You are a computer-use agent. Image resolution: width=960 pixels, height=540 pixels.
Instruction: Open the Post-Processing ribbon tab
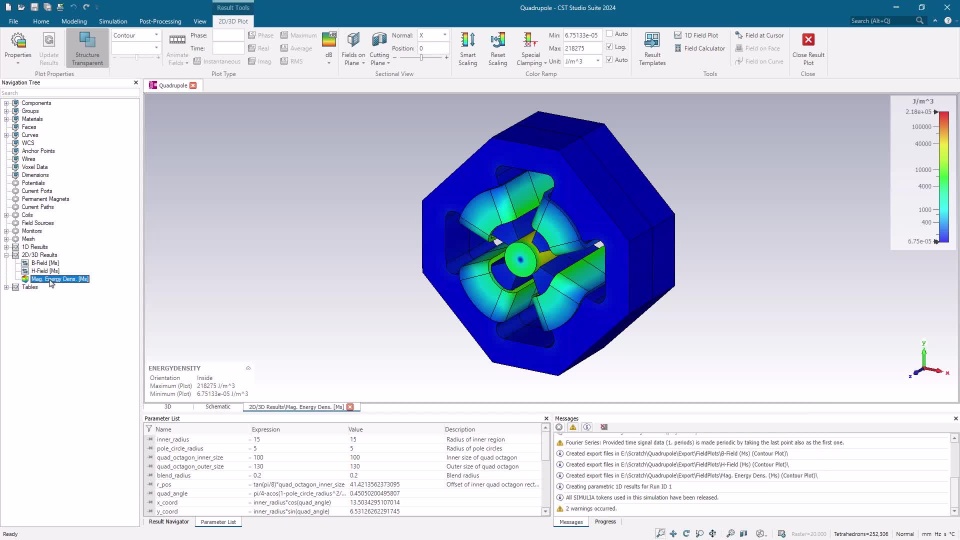pos(160,21)
